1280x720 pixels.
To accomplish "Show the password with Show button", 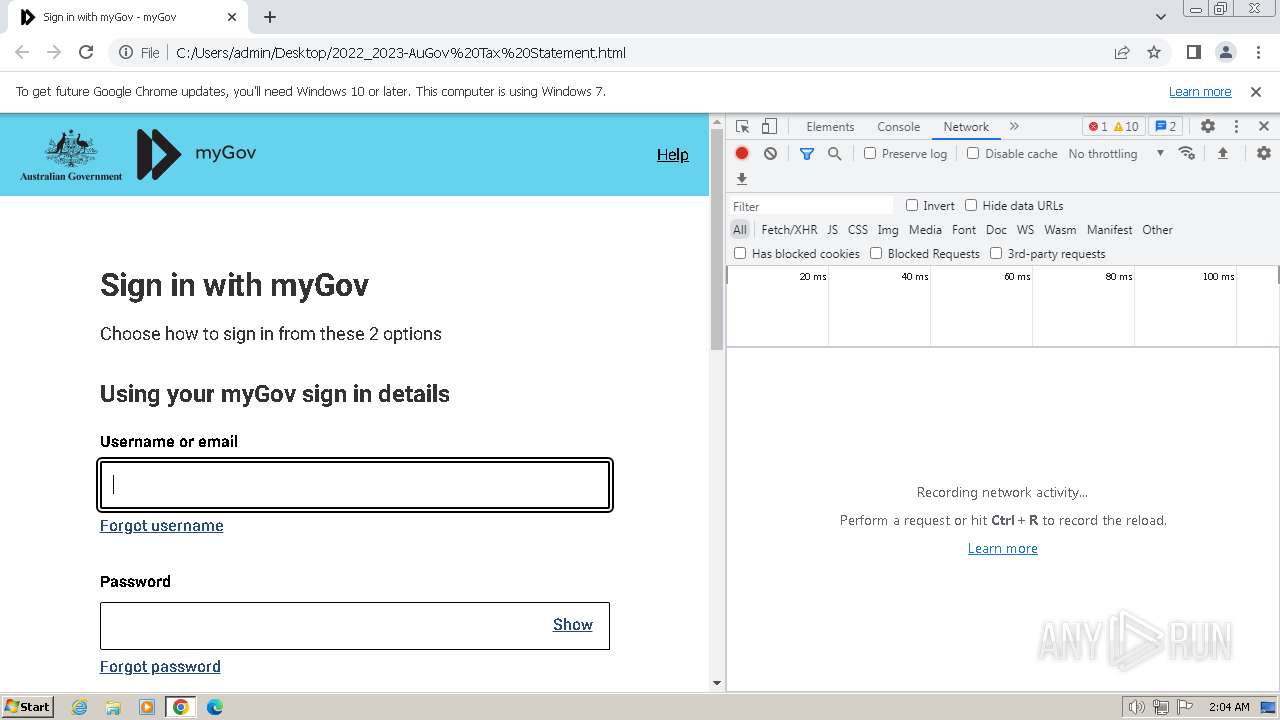I will coord(573,625).
